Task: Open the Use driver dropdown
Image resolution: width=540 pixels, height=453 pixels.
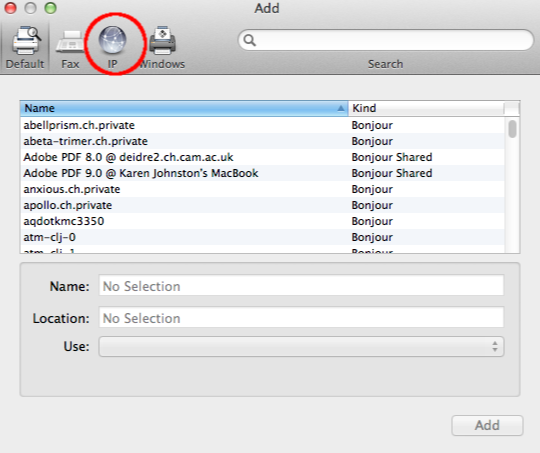Action: click(301, 347)
